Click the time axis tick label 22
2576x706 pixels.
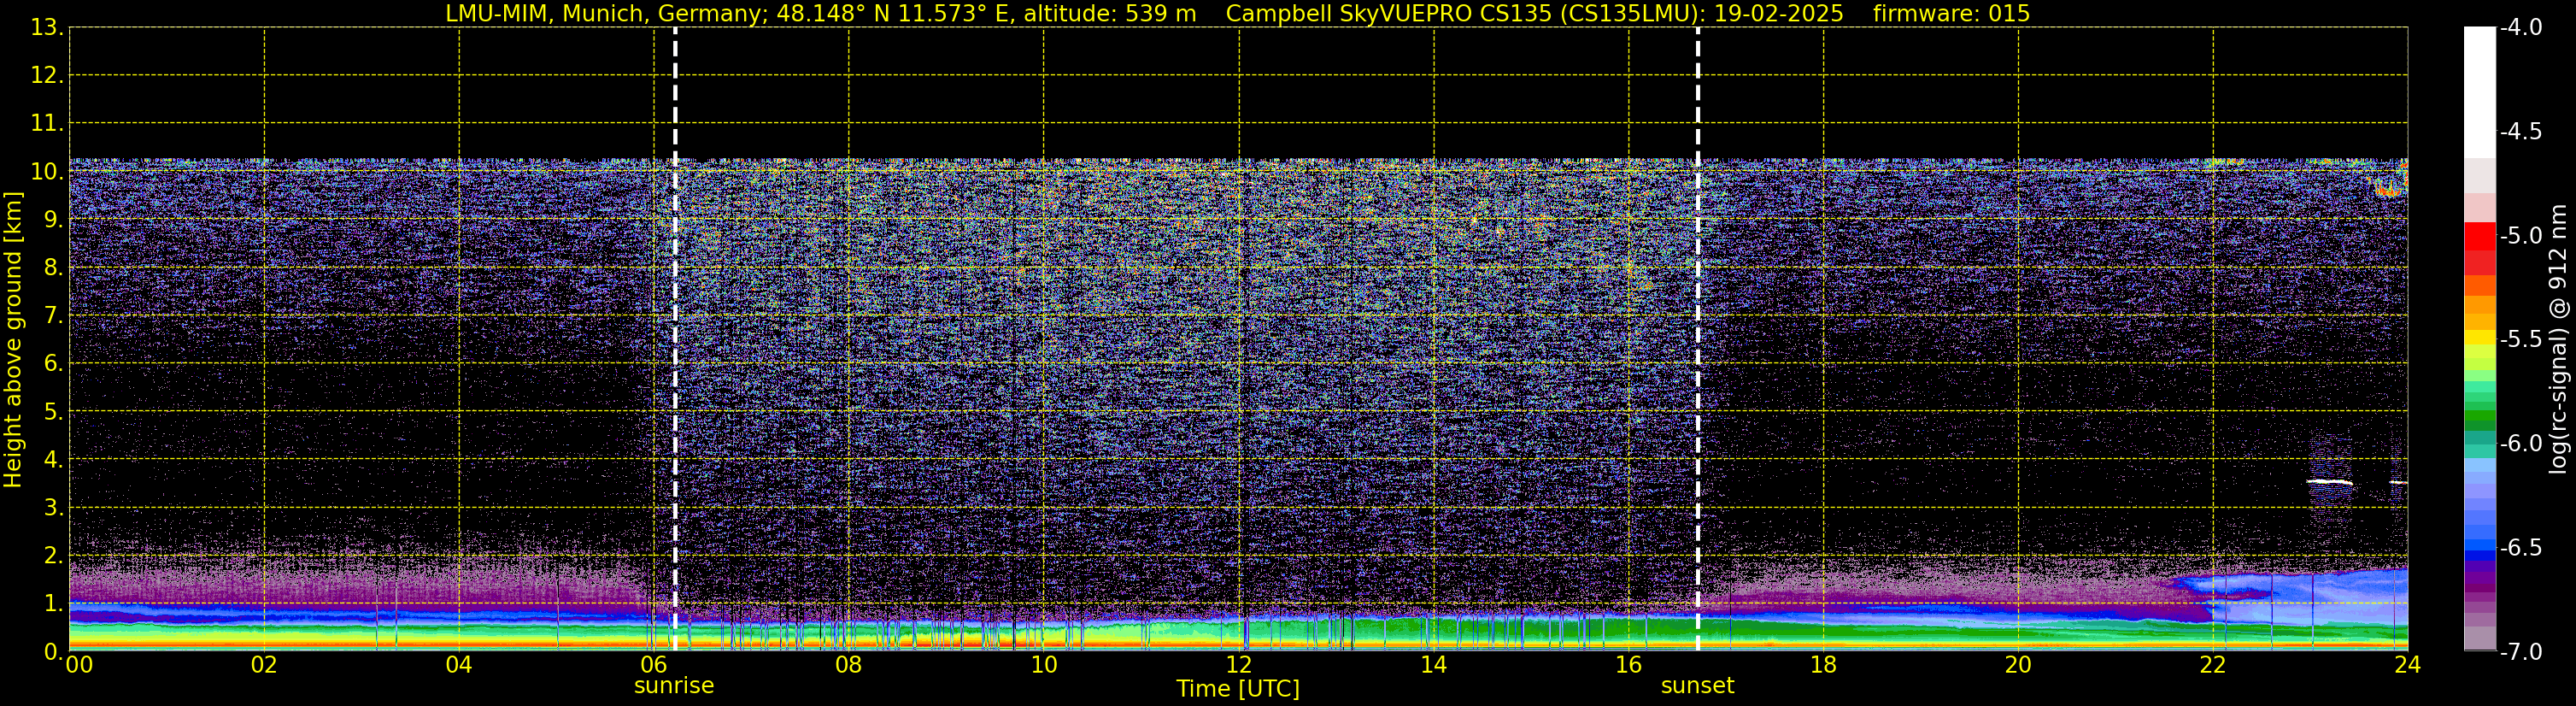(x=2213, y=665)
